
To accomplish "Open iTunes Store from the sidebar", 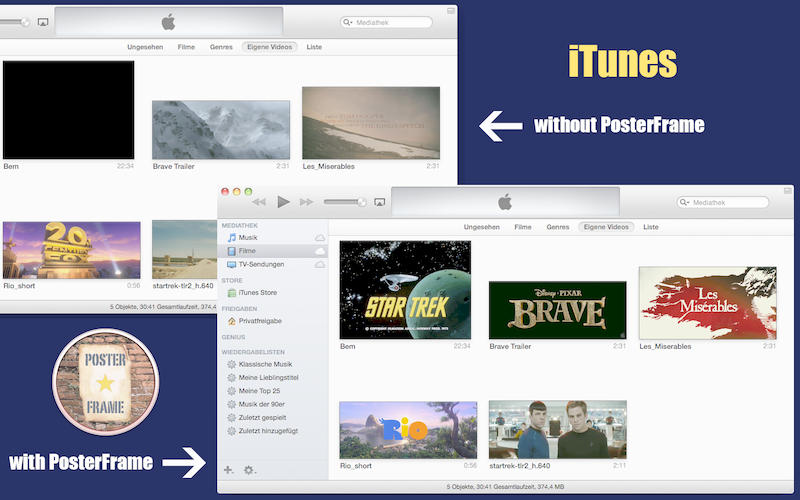I will (x=258, y=293).
